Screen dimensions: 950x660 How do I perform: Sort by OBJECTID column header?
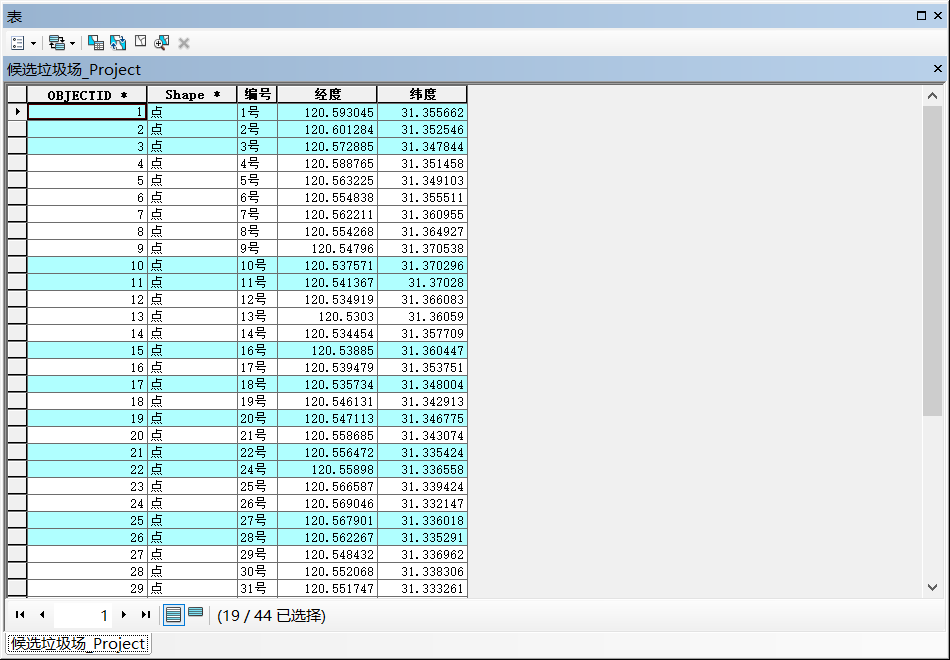pos(87,95)
